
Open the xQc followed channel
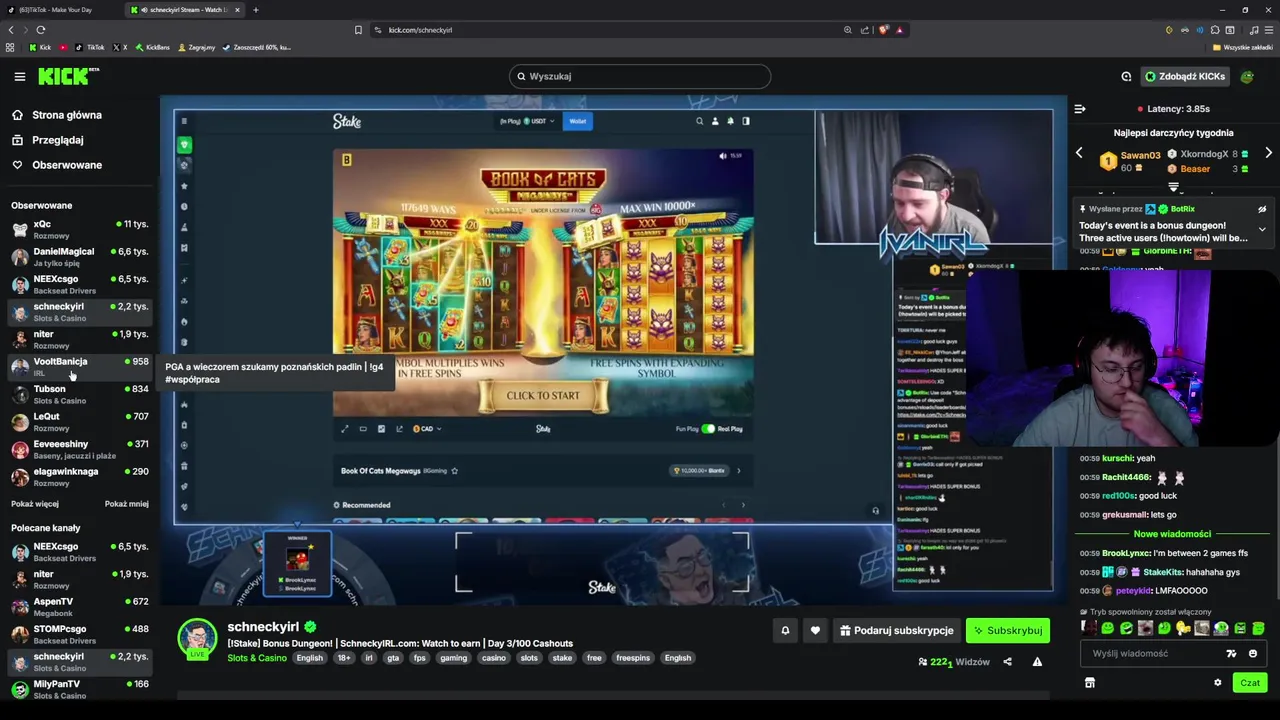[78, 229]
